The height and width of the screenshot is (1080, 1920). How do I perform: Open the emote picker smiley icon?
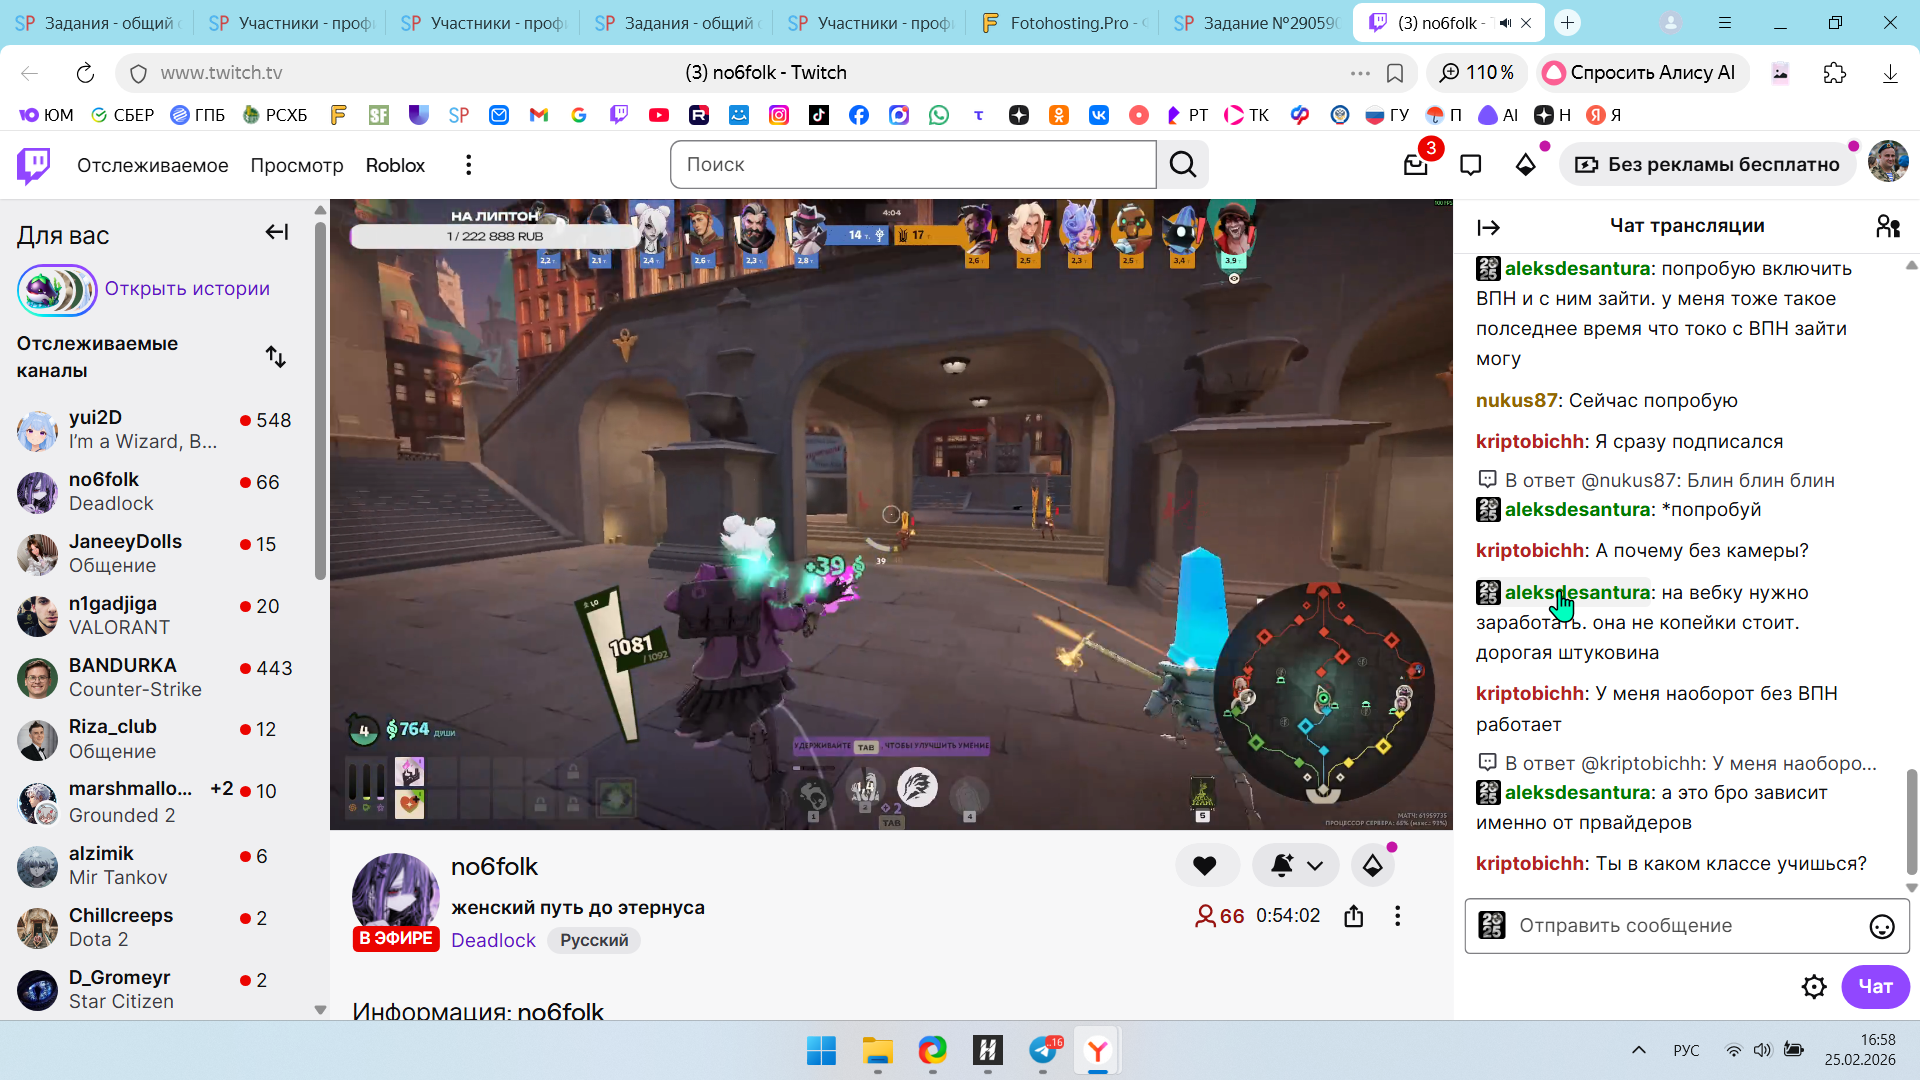point(1881,927)
